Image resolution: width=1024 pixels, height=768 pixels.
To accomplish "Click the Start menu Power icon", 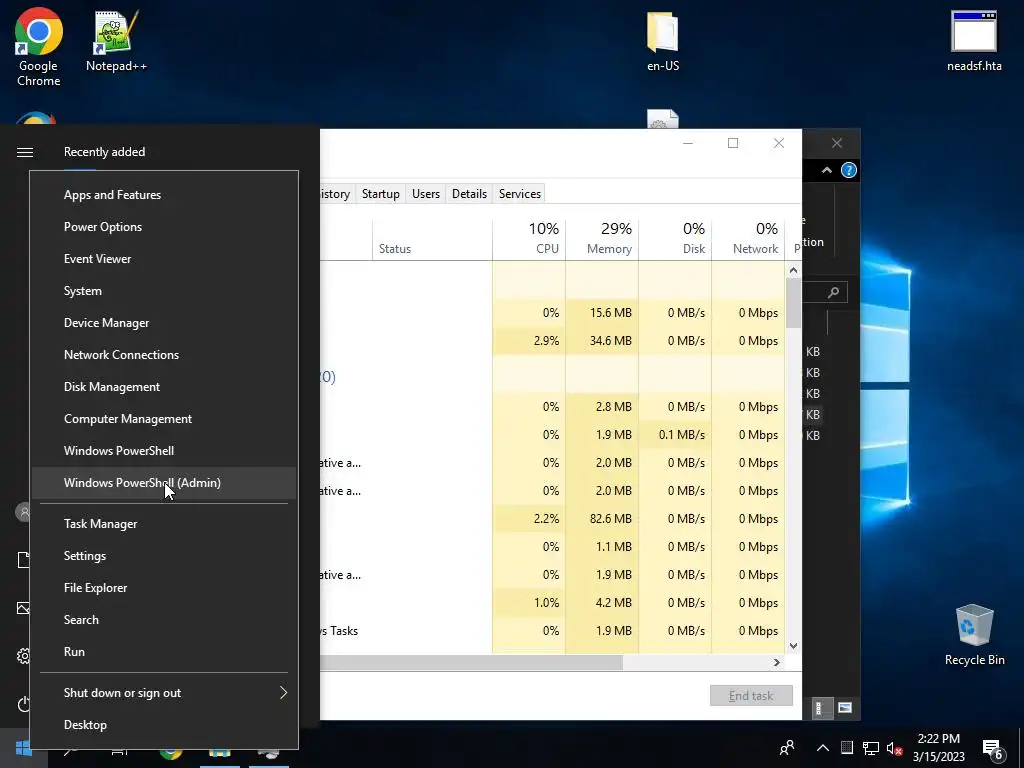I will point(24,704).
